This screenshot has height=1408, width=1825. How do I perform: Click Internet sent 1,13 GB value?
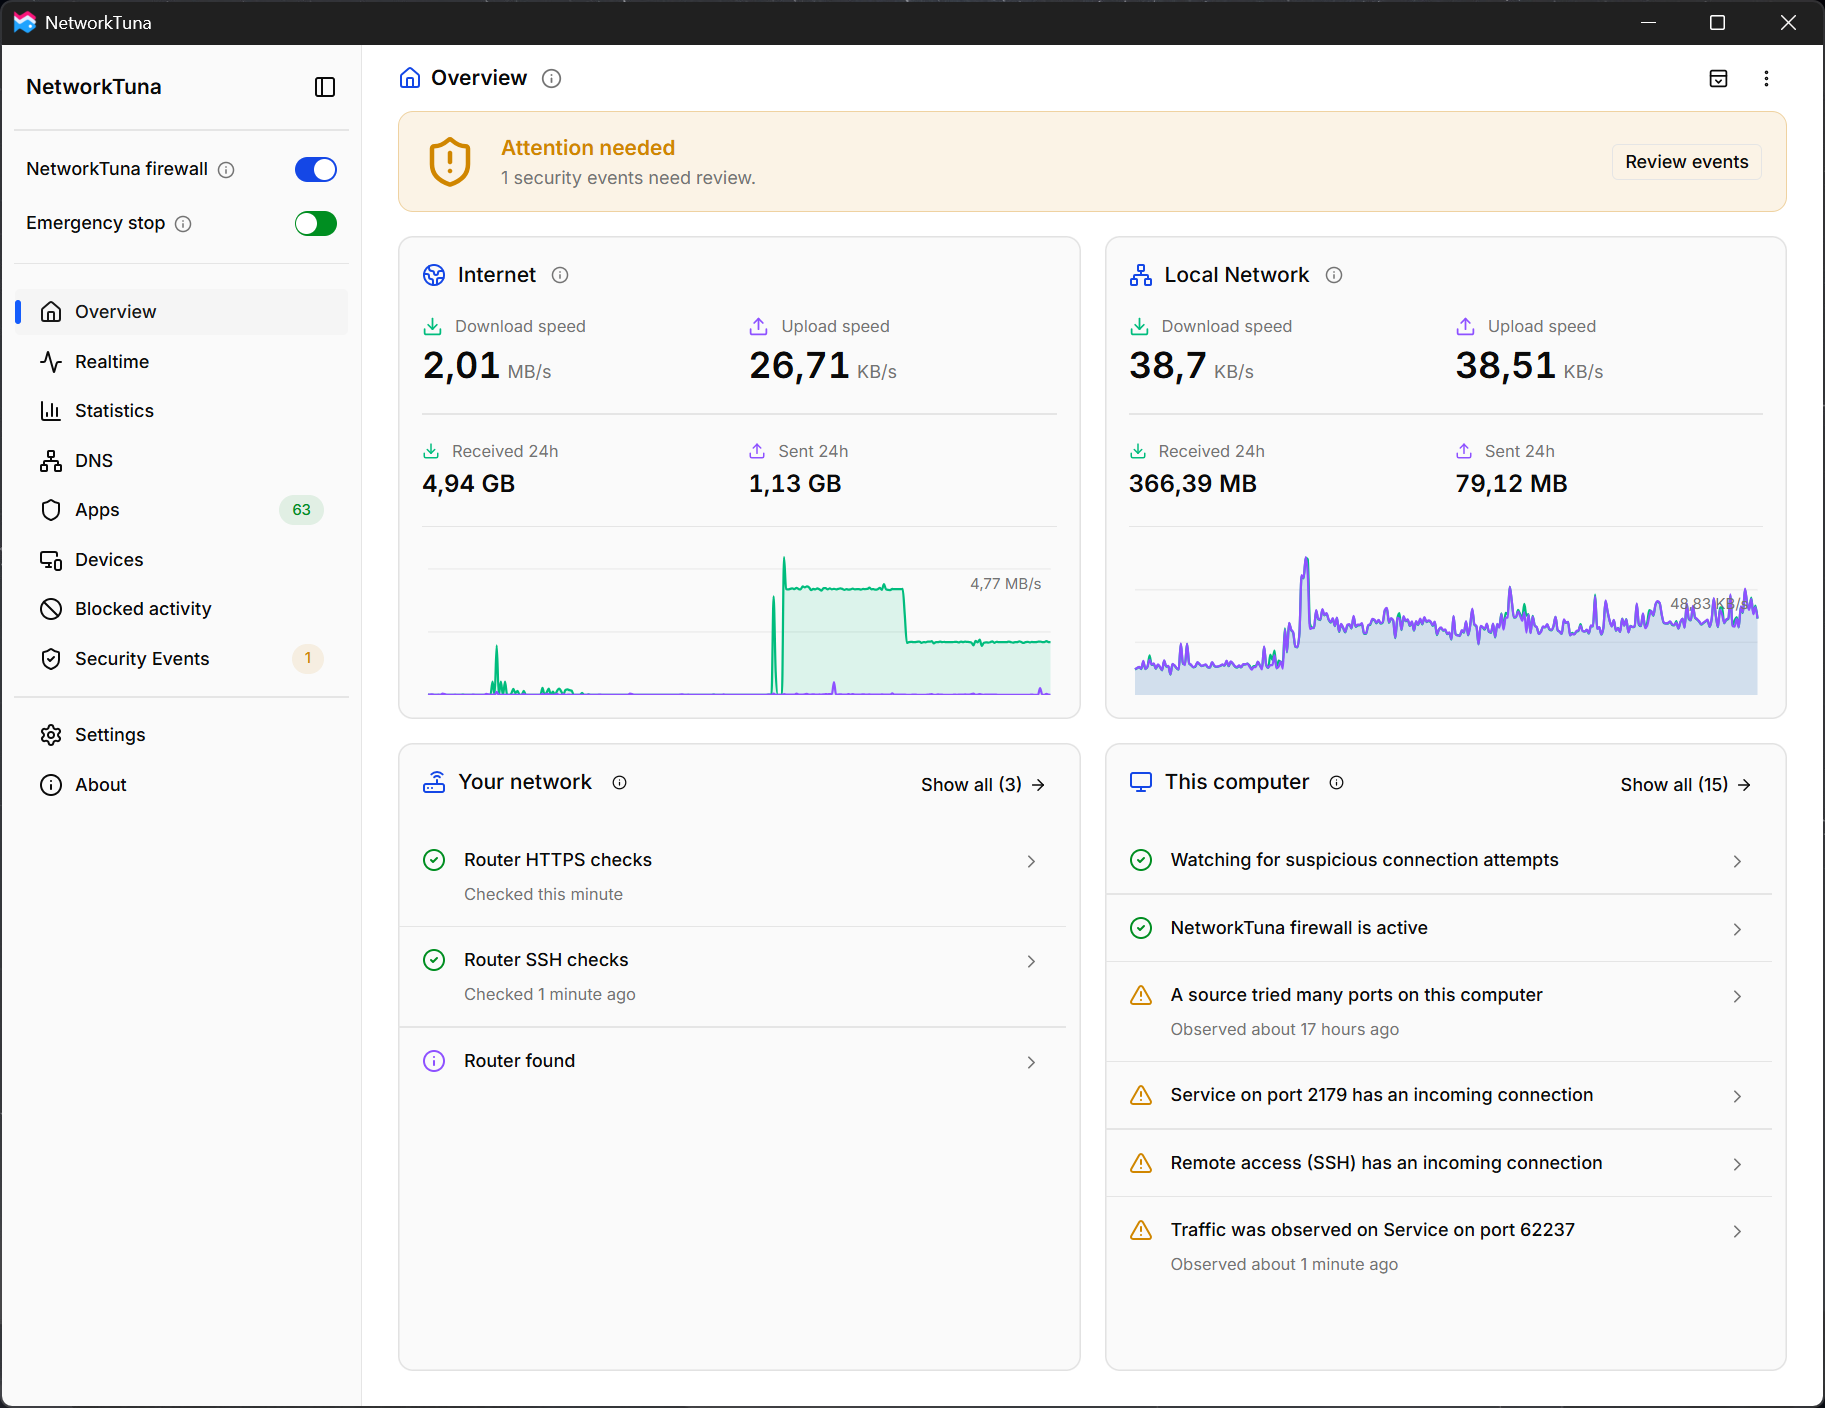[x=795, y=484]
